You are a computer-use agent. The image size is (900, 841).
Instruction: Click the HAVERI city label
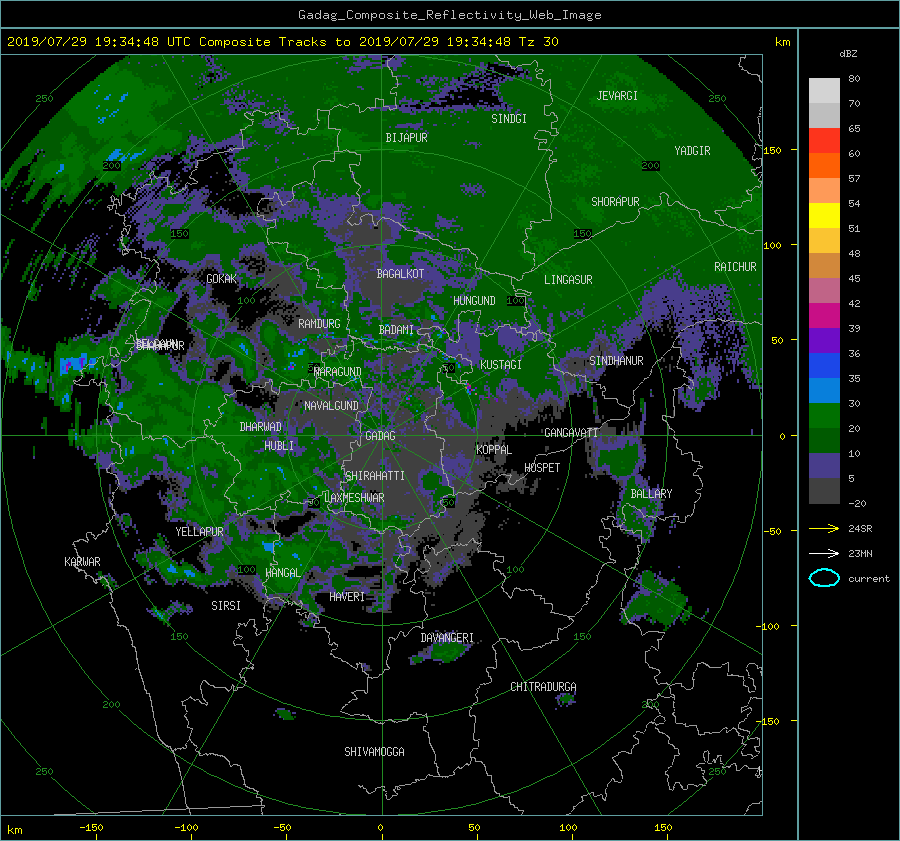point(347,598)
